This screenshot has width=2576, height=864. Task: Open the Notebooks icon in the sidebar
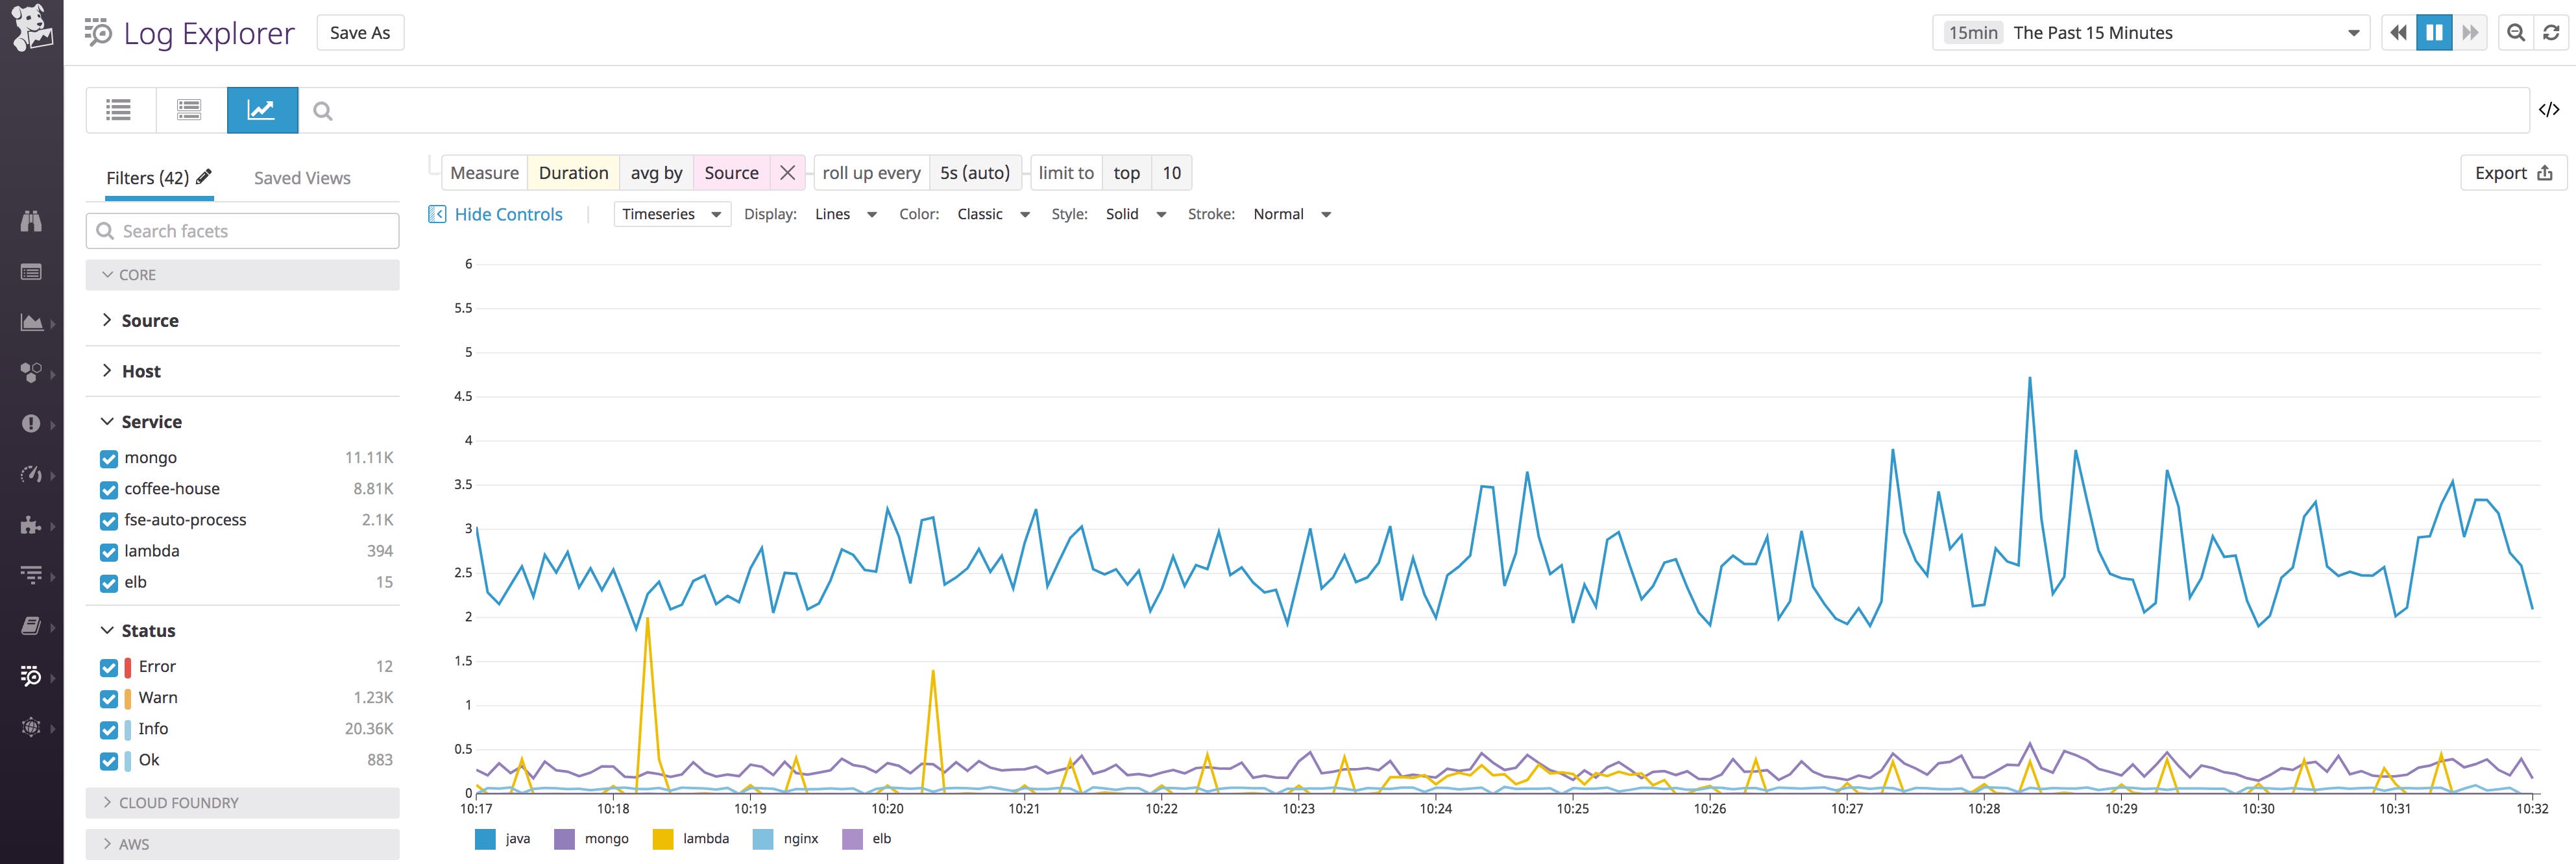(x=31, y=625)
